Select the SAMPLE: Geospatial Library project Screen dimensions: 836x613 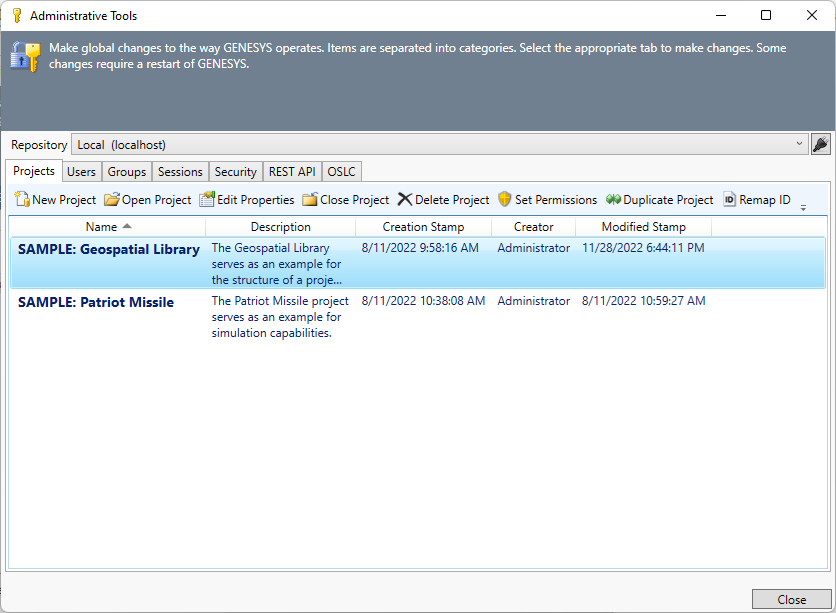[x=109, y=250]
